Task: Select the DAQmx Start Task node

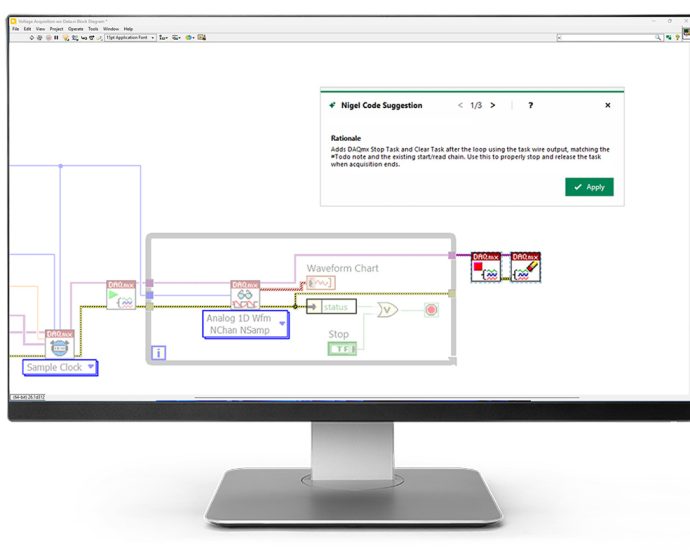Action: (121, 295)
